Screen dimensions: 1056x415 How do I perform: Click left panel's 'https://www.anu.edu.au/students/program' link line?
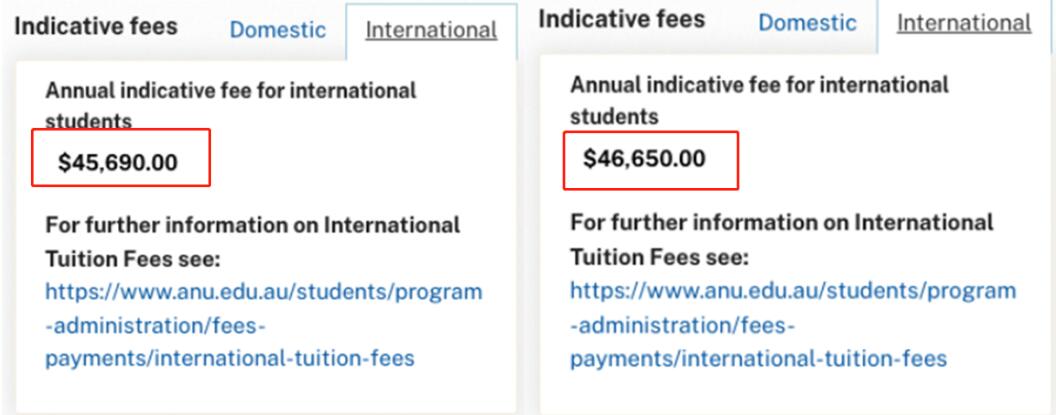coord(263,292)
